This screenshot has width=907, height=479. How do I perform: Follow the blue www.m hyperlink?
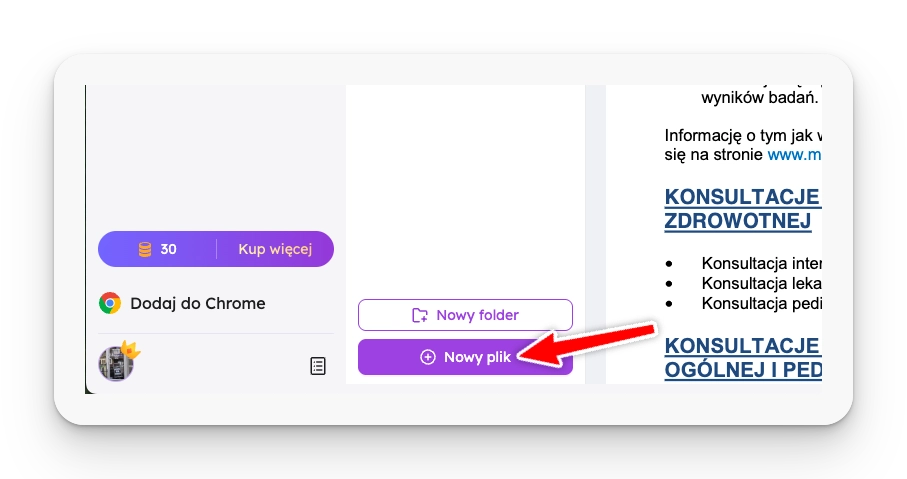coord(794,155)
